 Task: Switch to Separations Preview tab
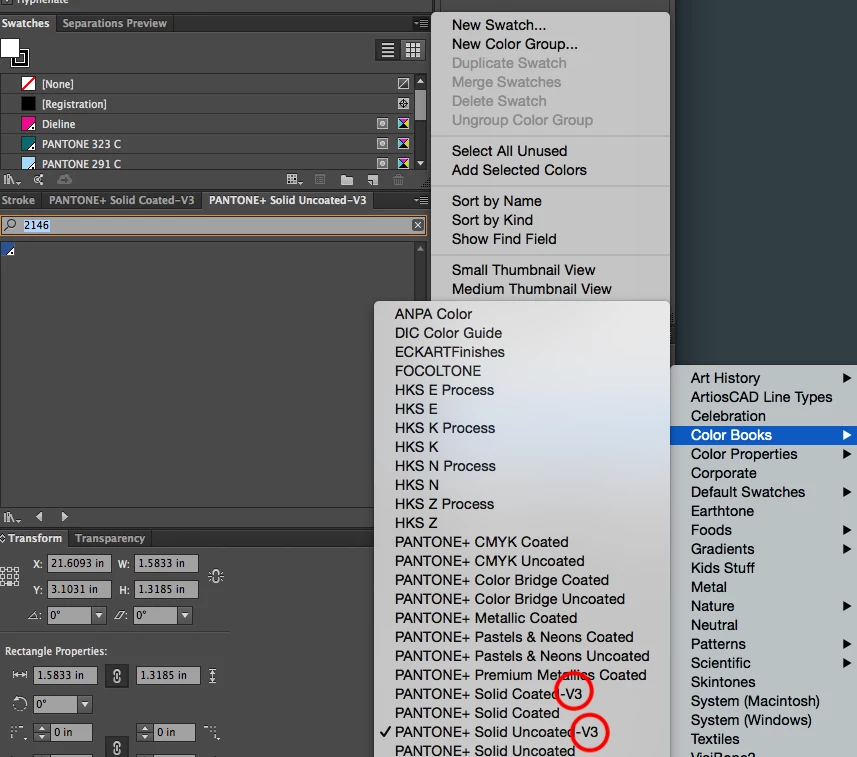tap(114, 23)
